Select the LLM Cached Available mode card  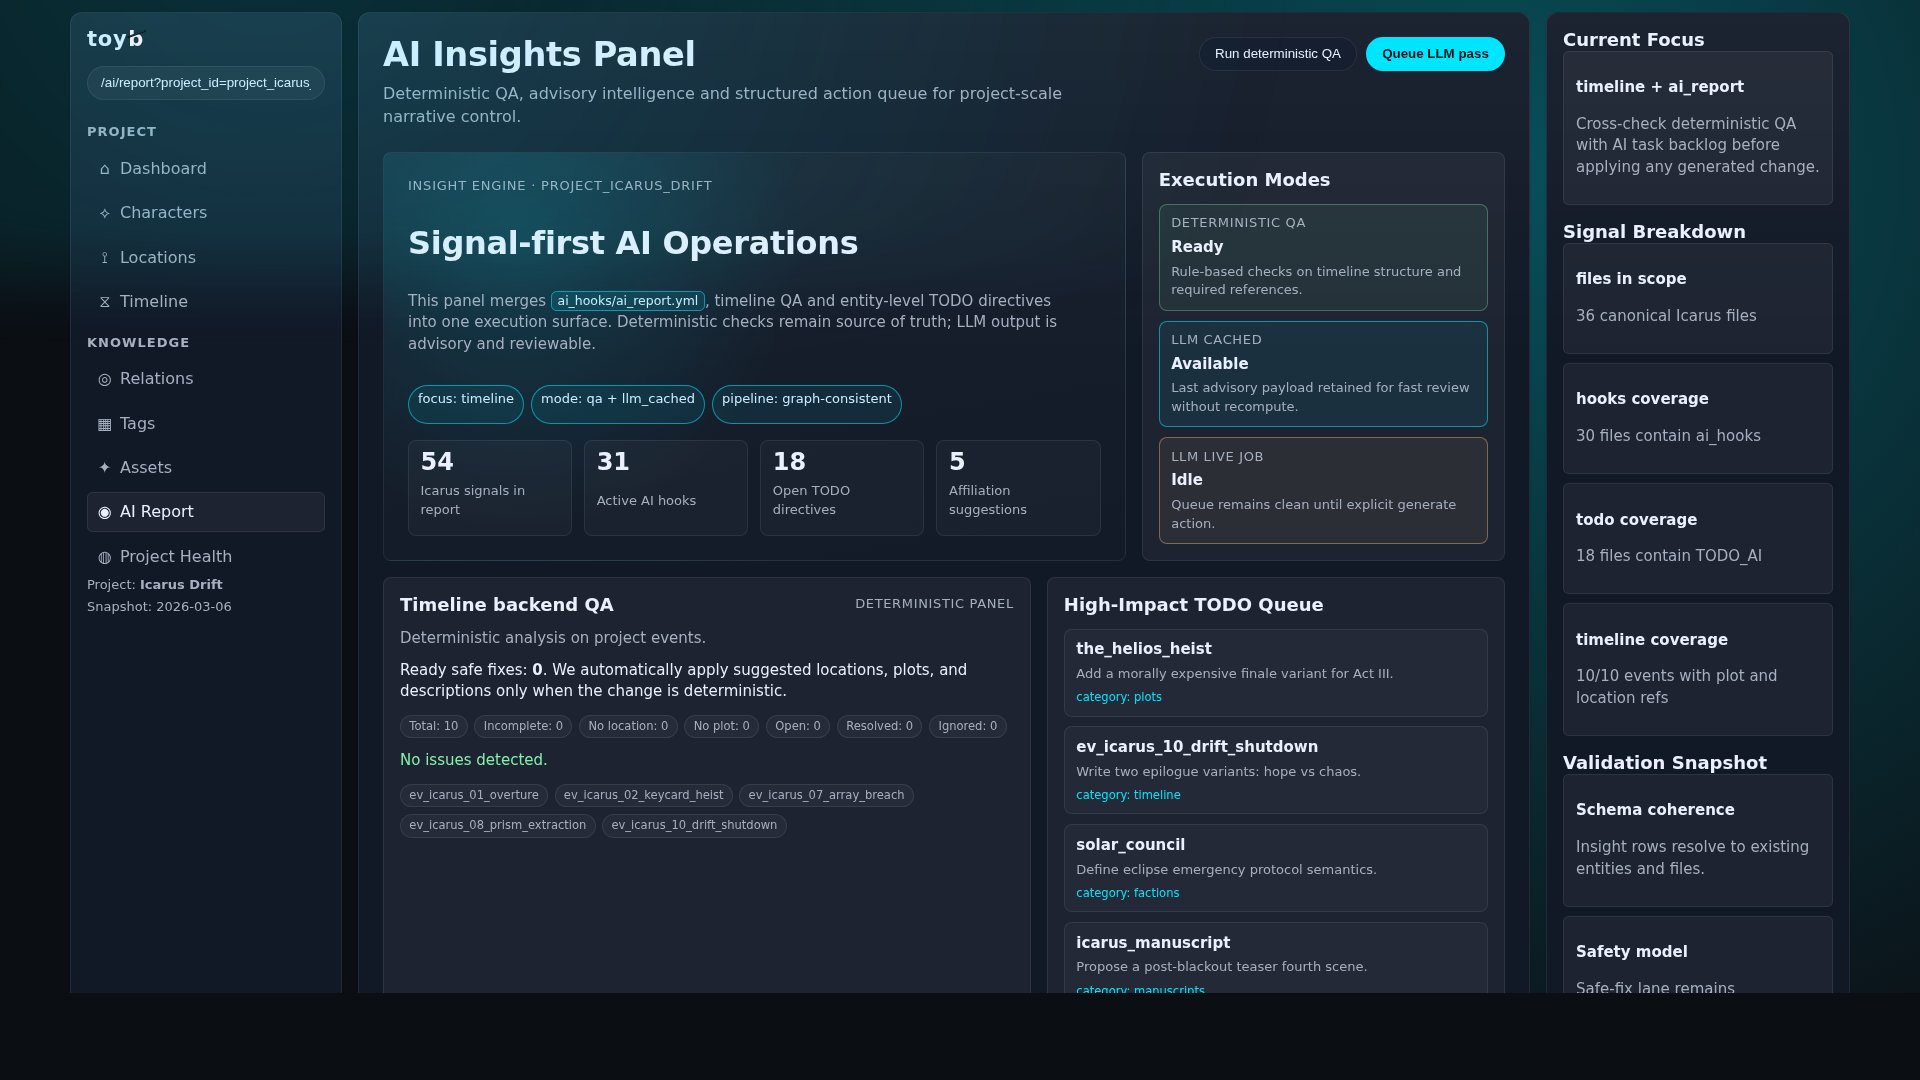(x=1322, y=374)
